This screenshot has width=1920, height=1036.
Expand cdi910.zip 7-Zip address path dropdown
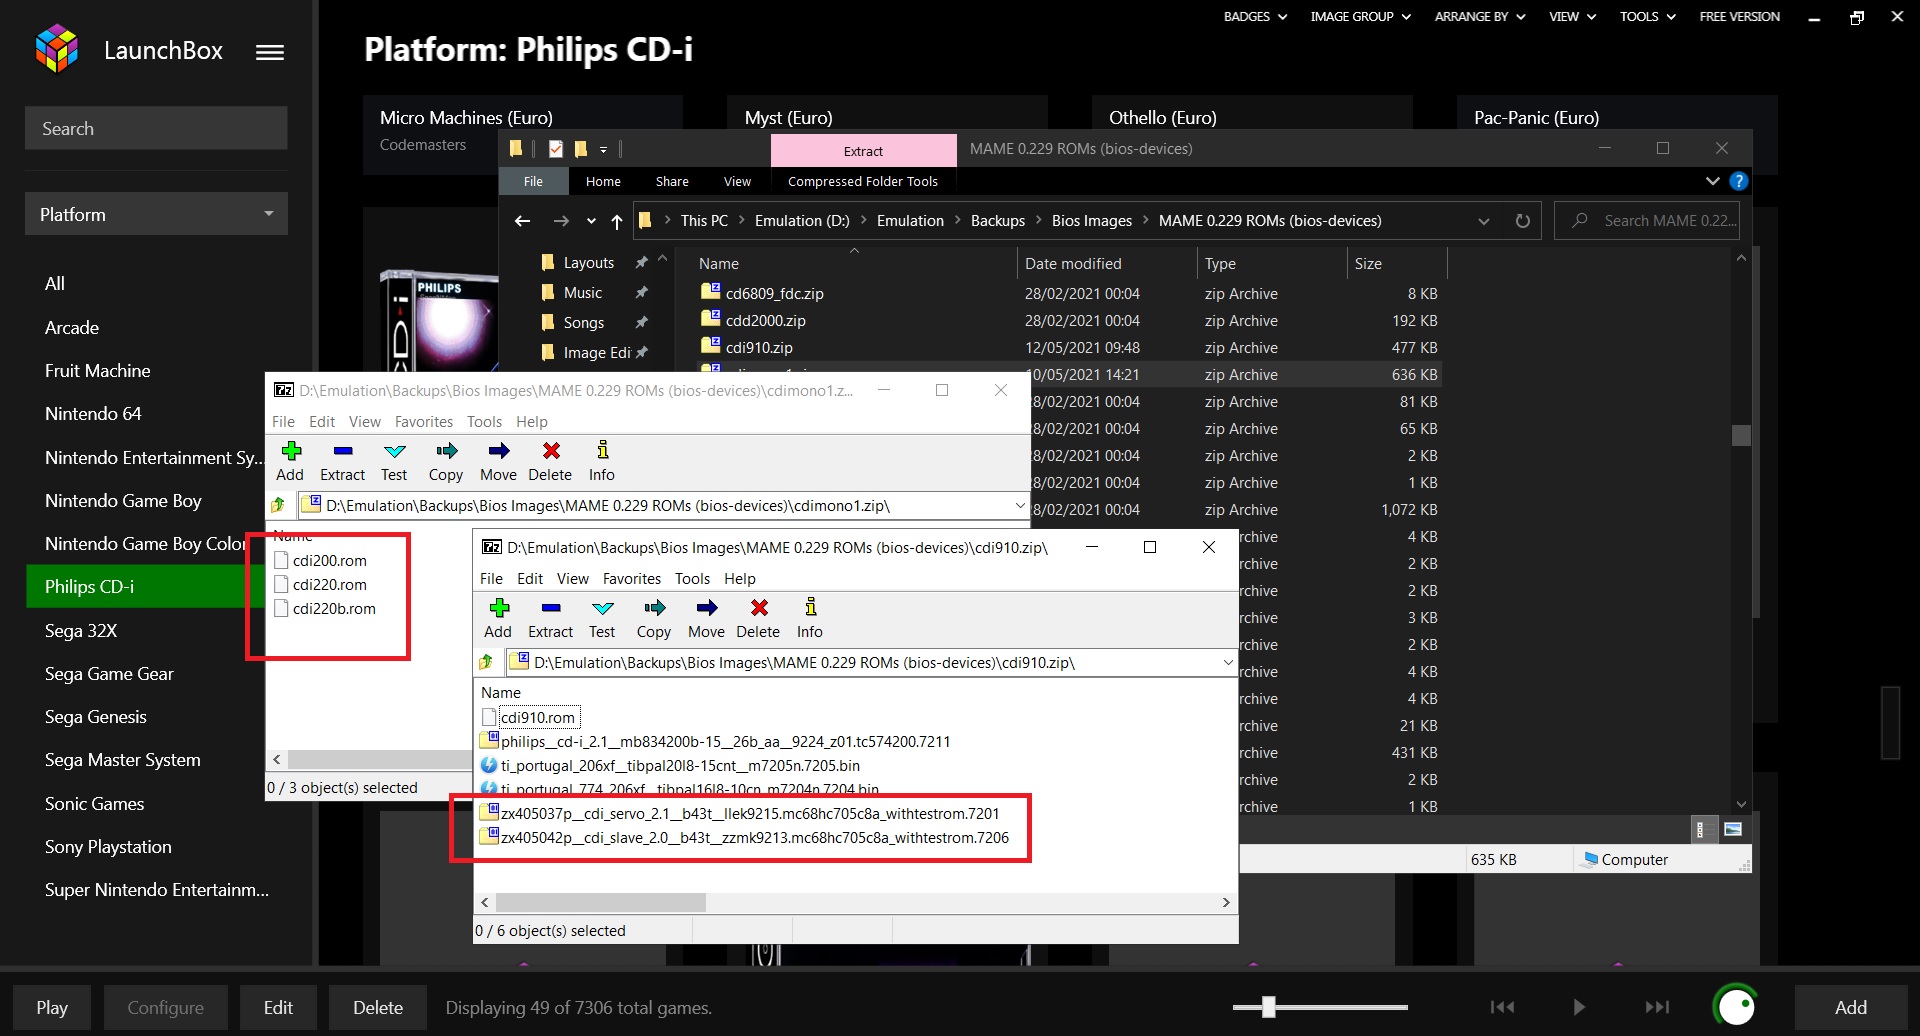pos(1228,662)
